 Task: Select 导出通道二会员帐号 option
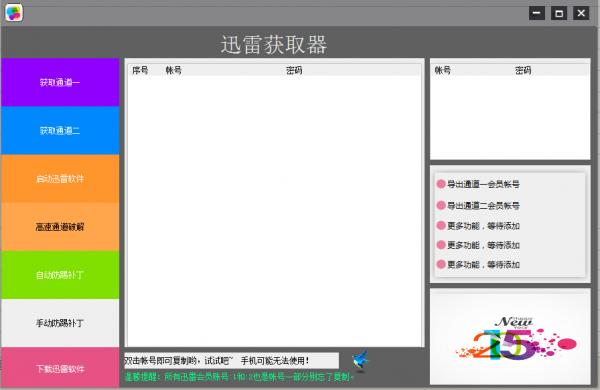478,206
